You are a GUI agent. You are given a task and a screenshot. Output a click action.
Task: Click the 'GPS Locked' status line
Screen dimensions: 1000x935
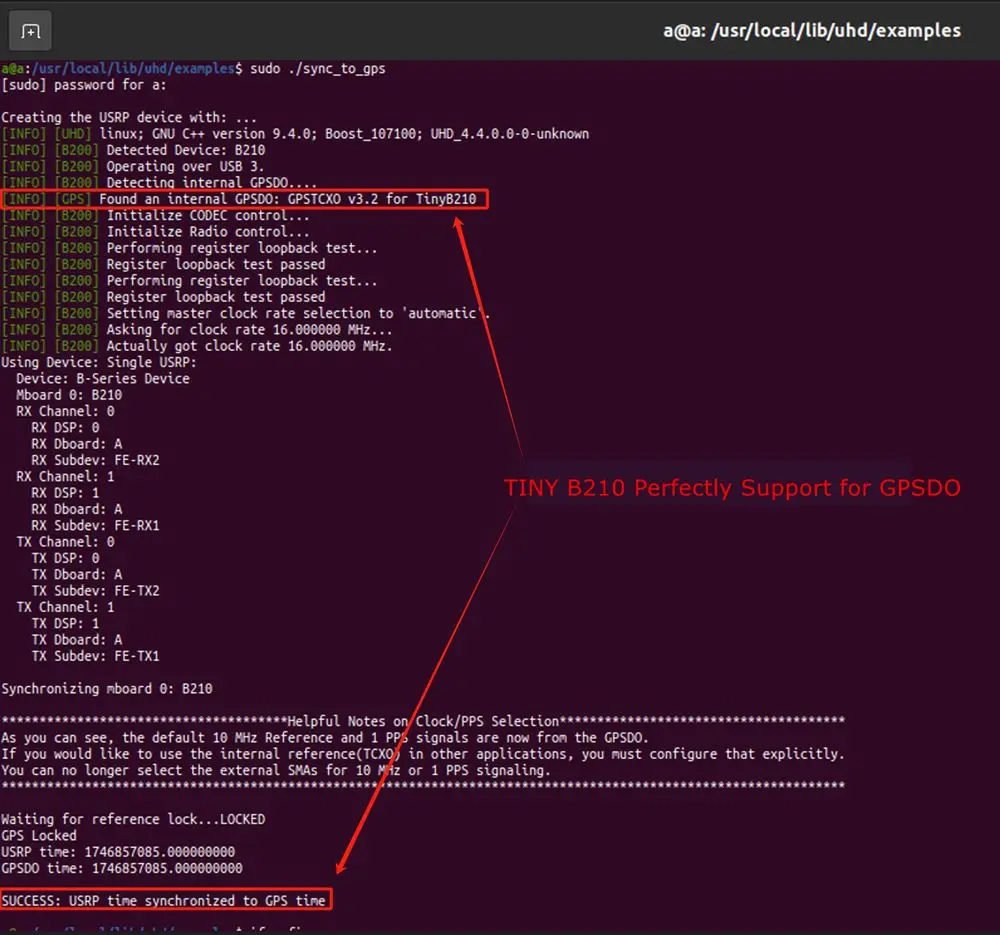38,836
